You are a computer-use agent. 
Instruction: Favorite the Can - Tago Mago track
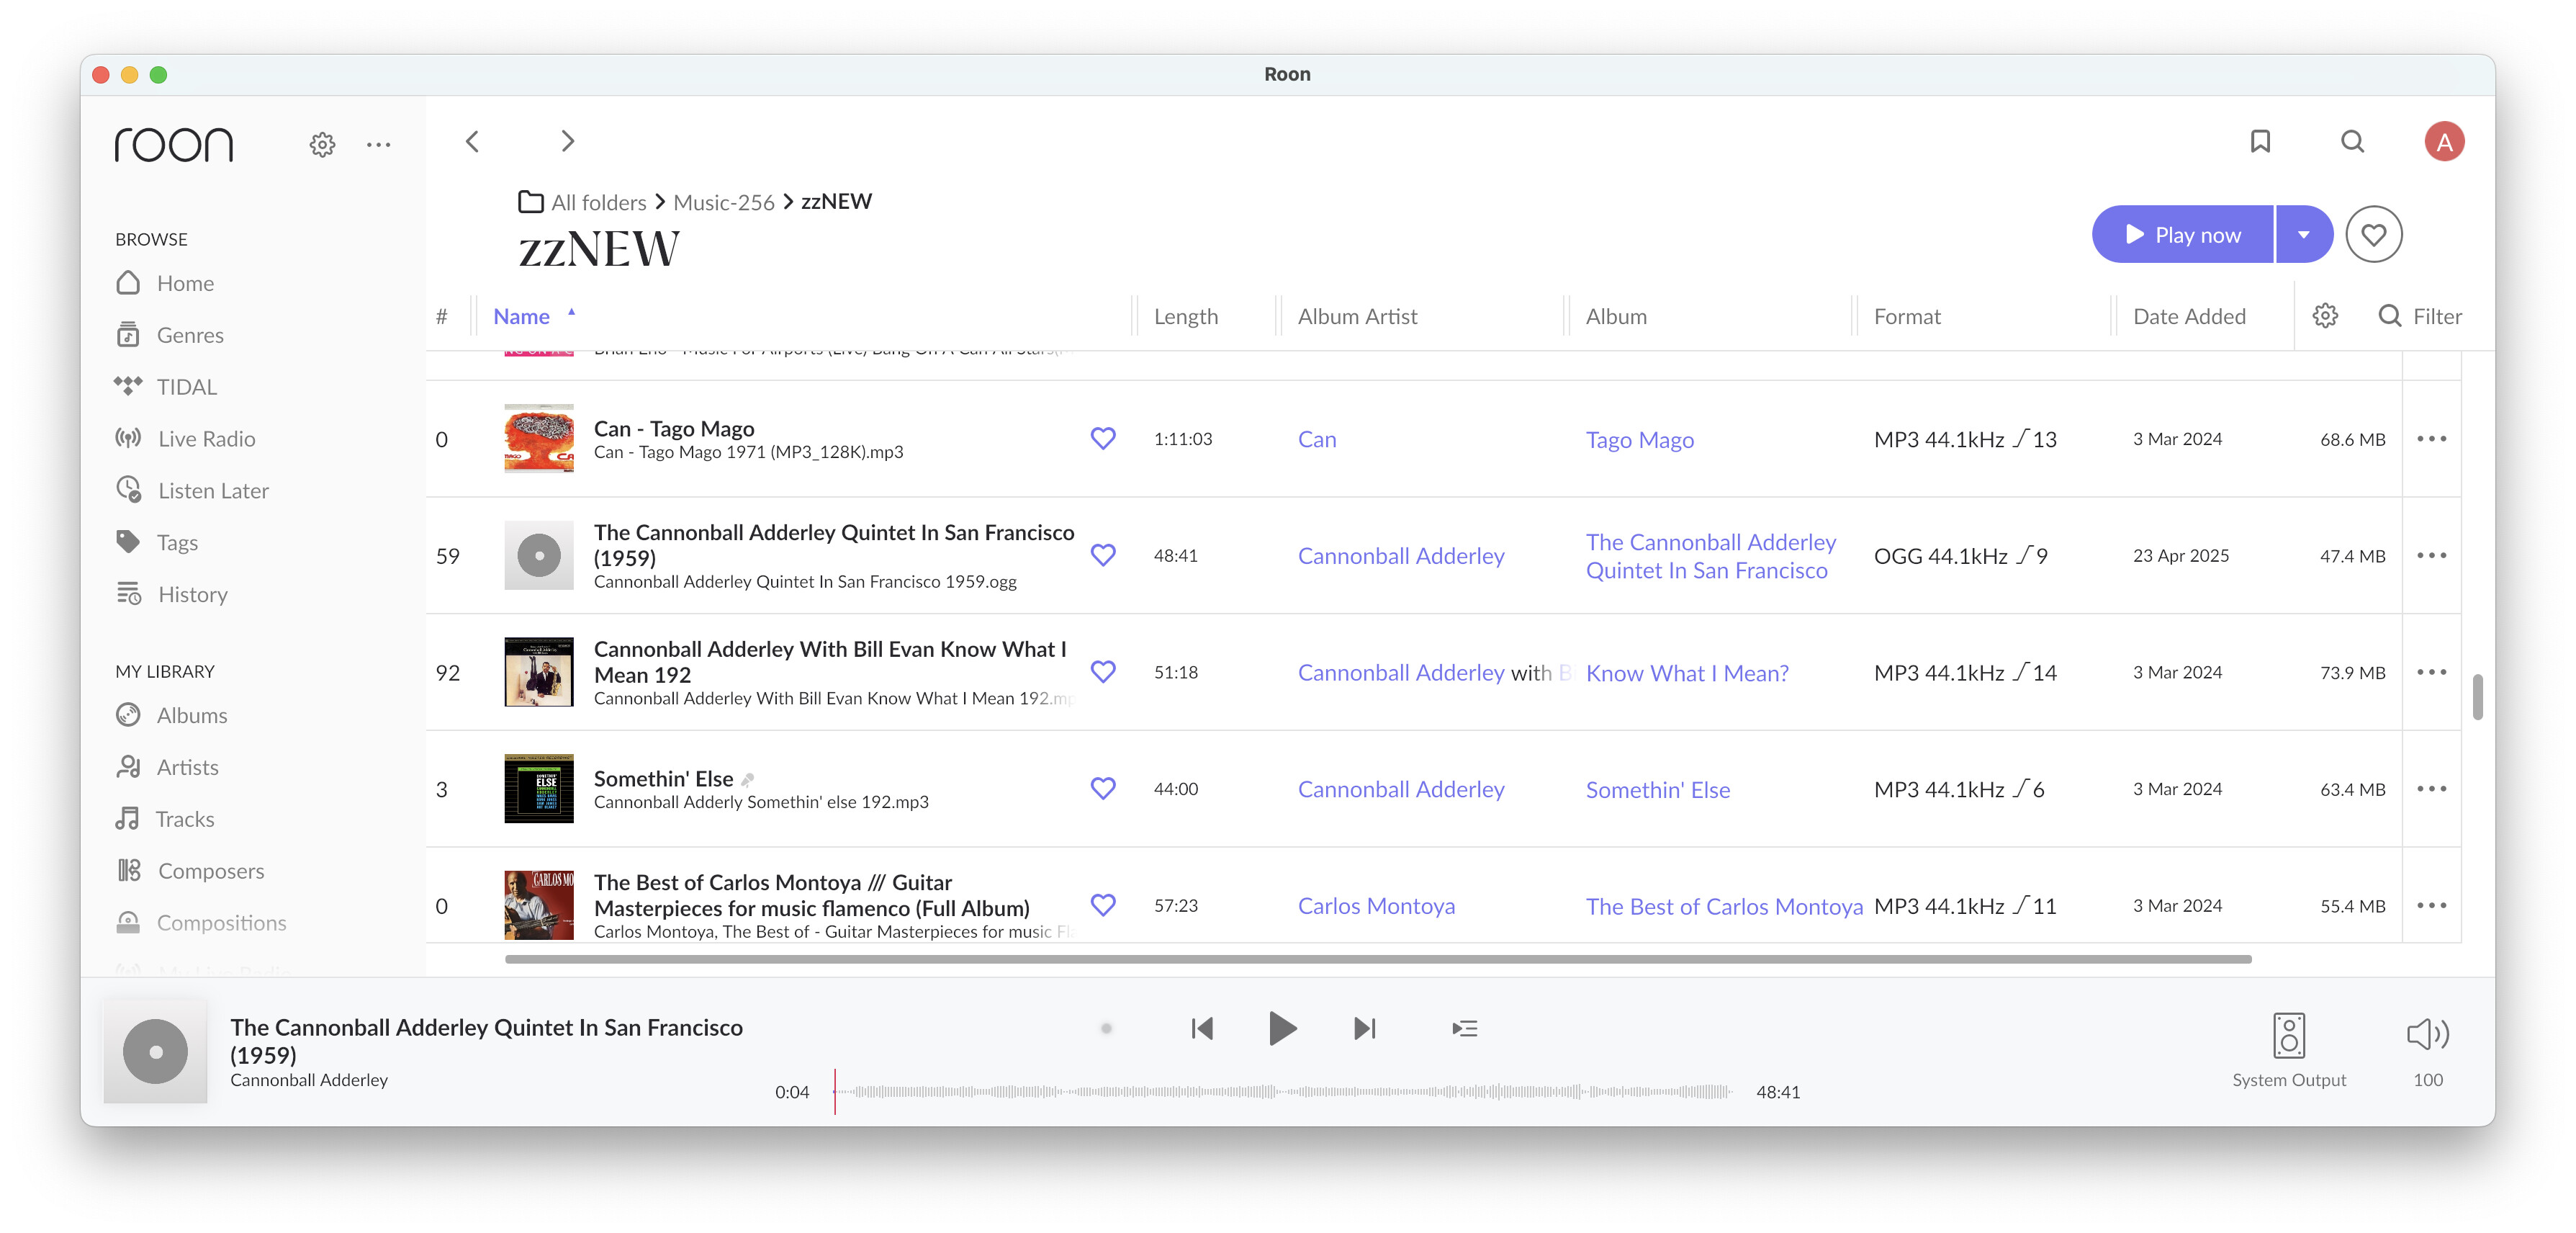tap(1103, 439)
